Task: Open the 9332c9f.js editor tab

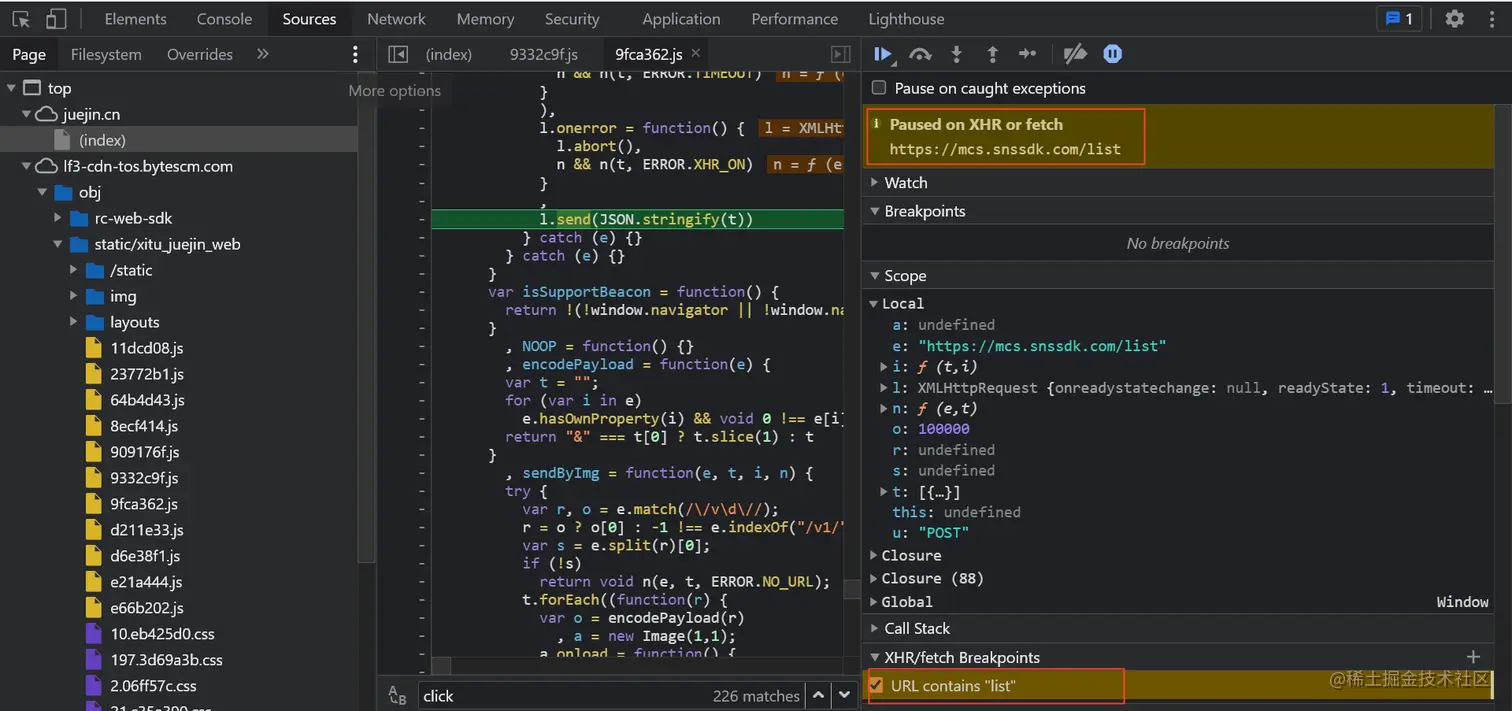Action: [544, 54]
